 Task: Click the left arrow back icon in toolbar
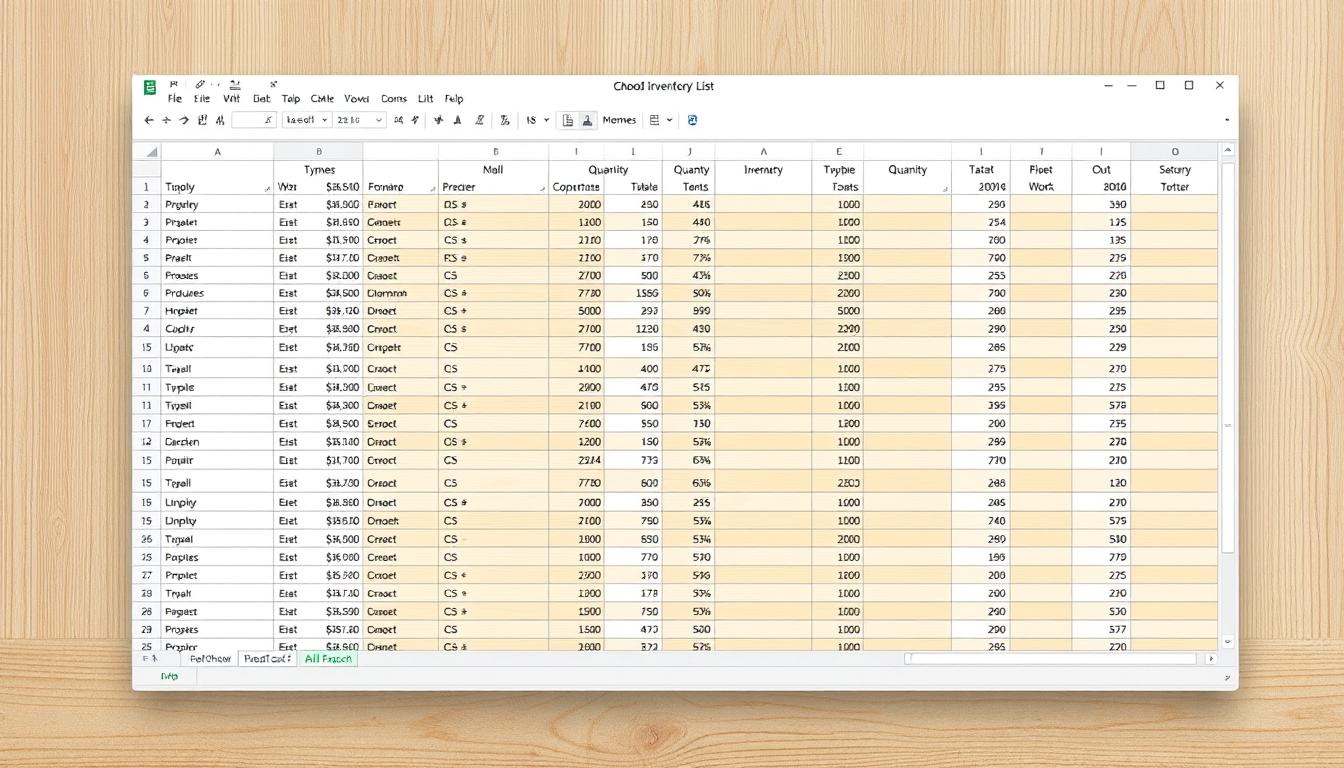(149, 120)
